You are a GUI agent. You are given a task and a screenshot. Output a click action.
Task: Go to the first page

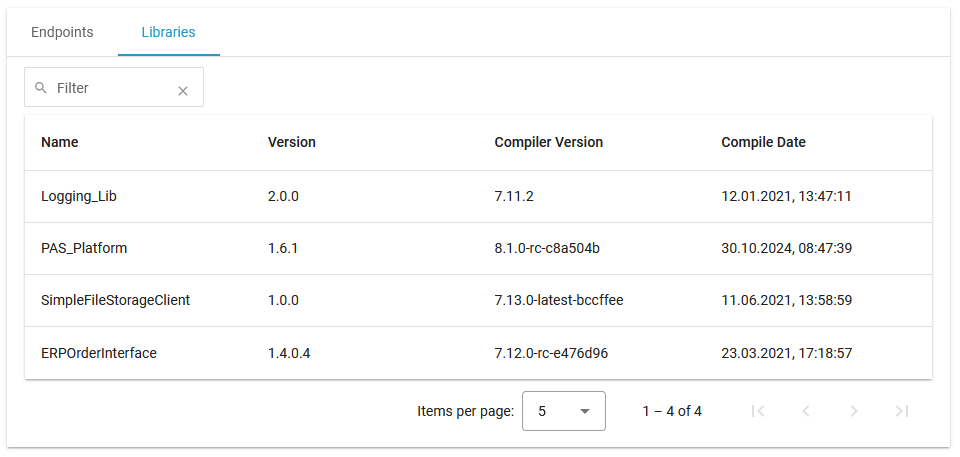pyautogui.click(x=758, y=411)
